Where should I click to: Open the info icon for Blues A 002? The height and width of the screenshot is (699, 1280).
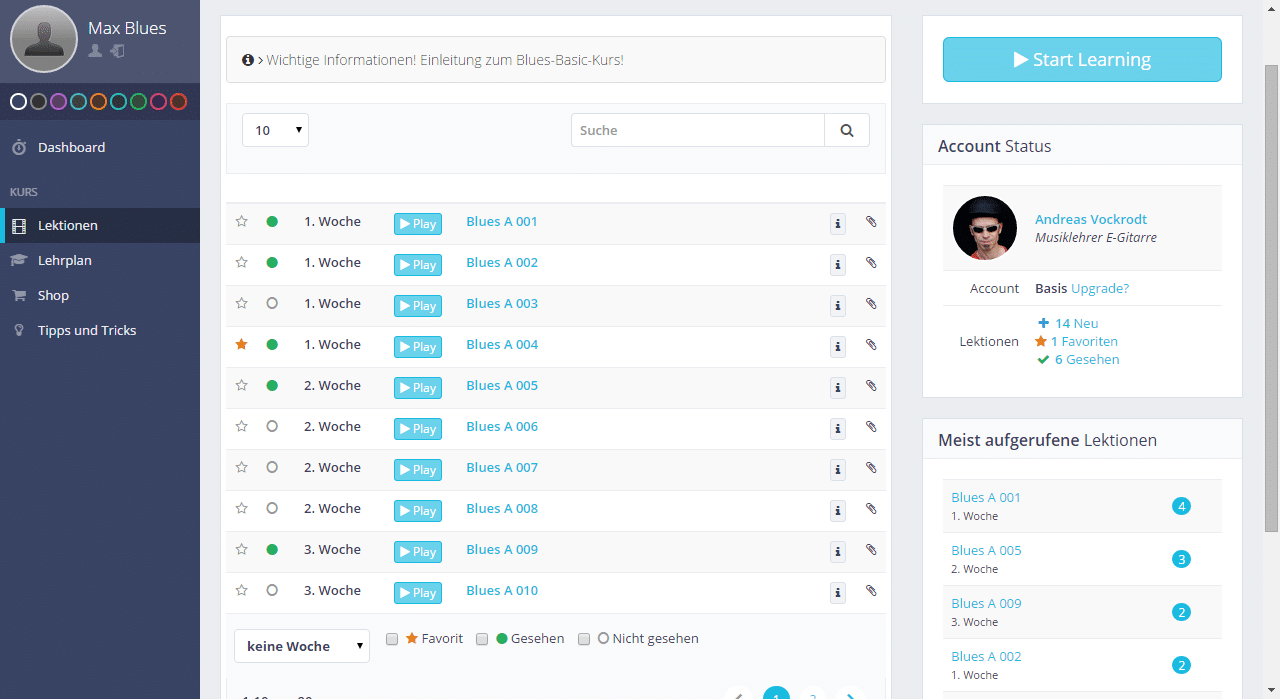point(838,264)
